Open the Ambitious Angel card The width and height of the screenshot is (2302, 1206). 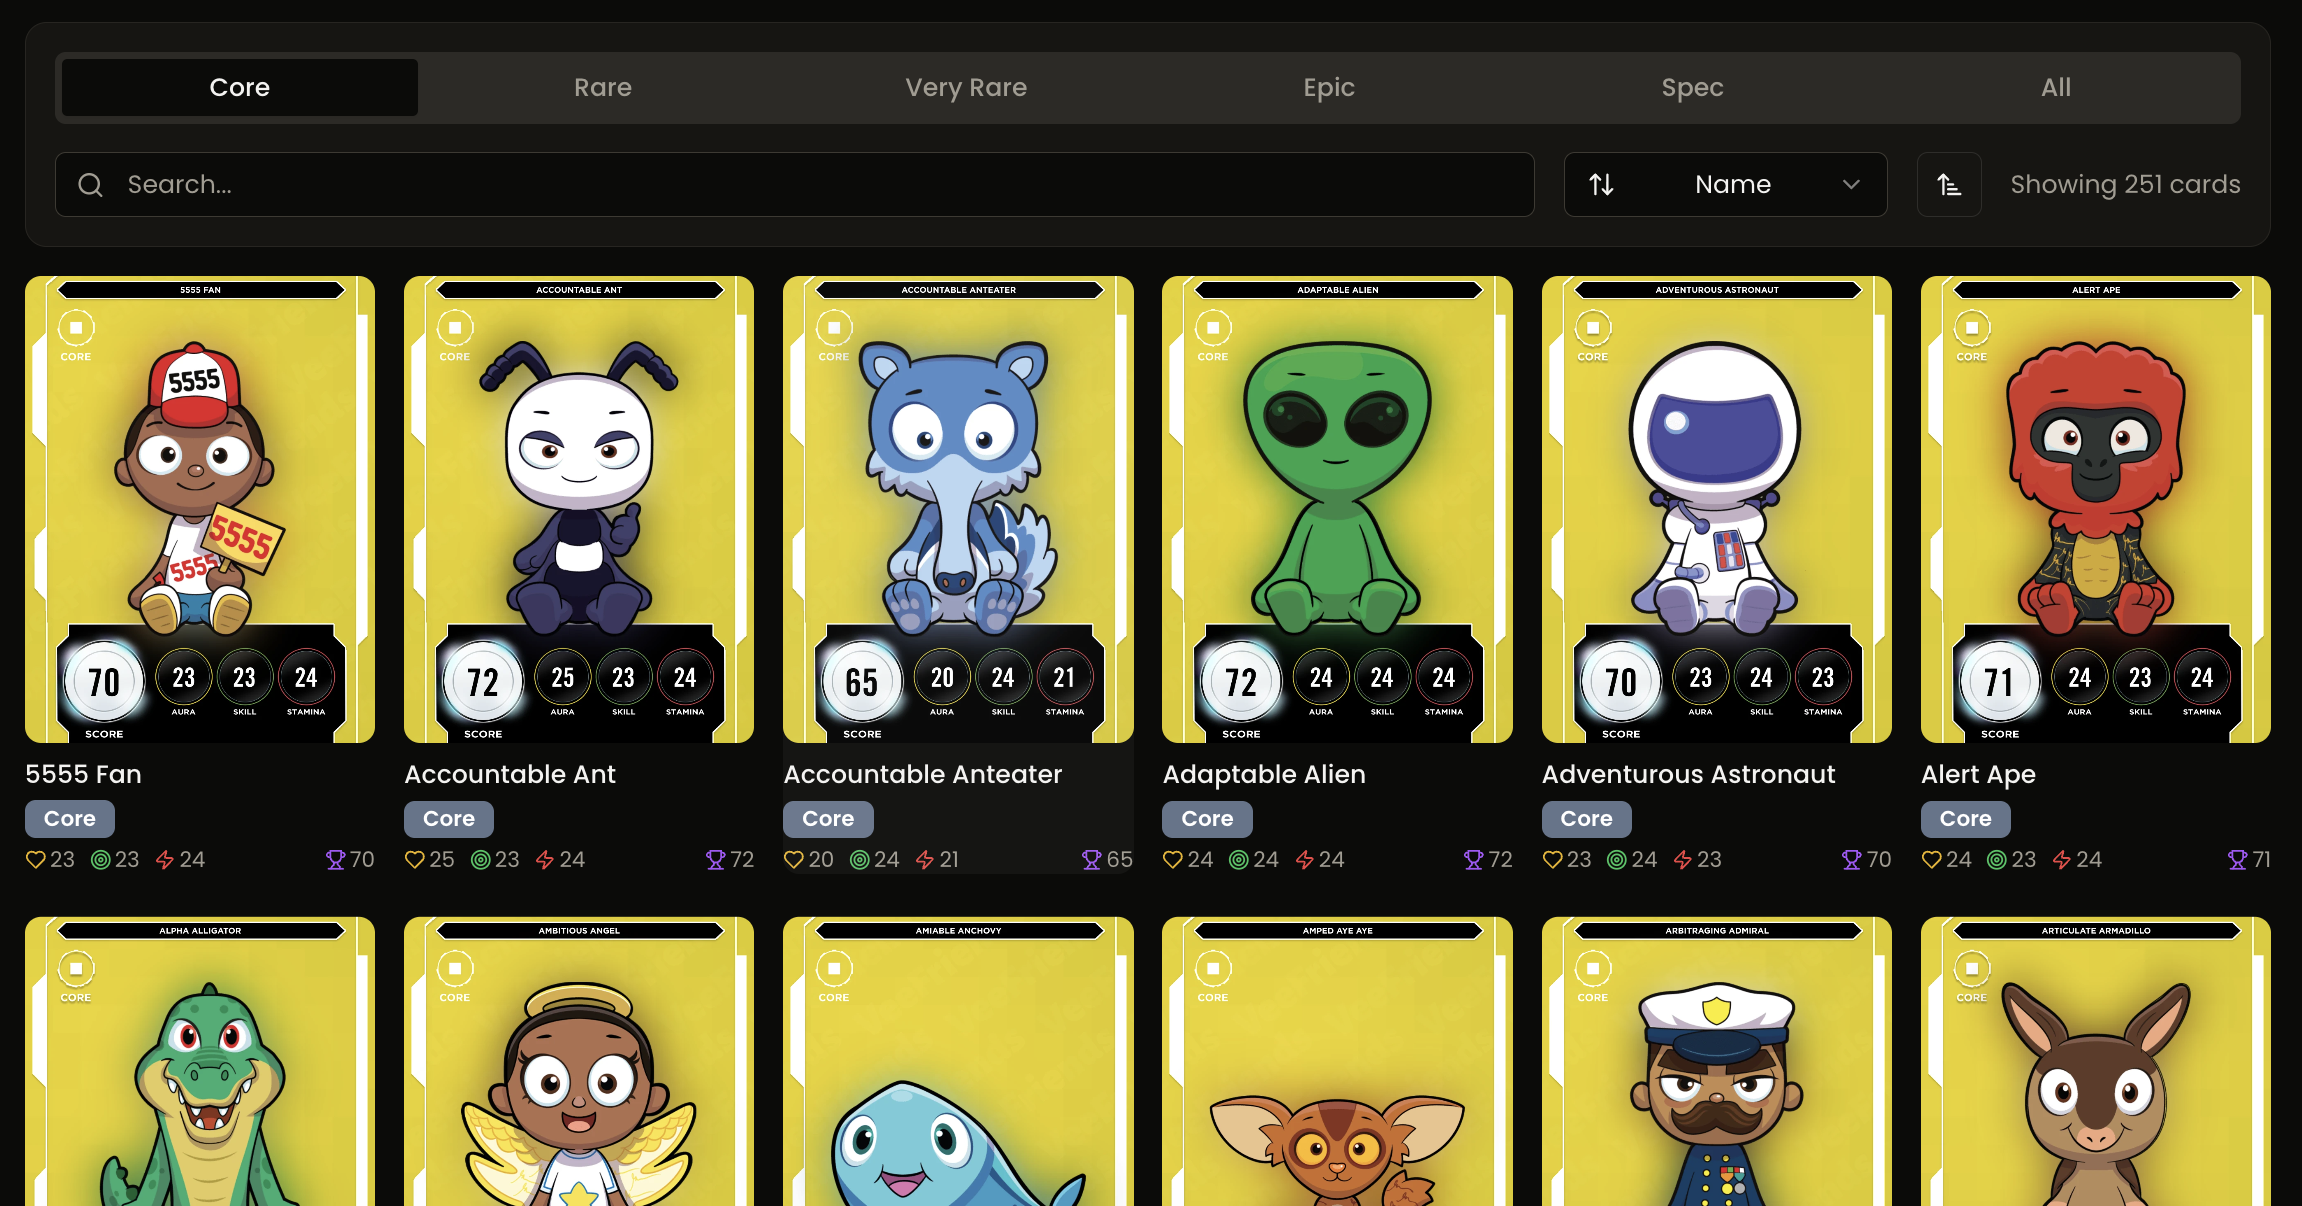coord(579,1061)
